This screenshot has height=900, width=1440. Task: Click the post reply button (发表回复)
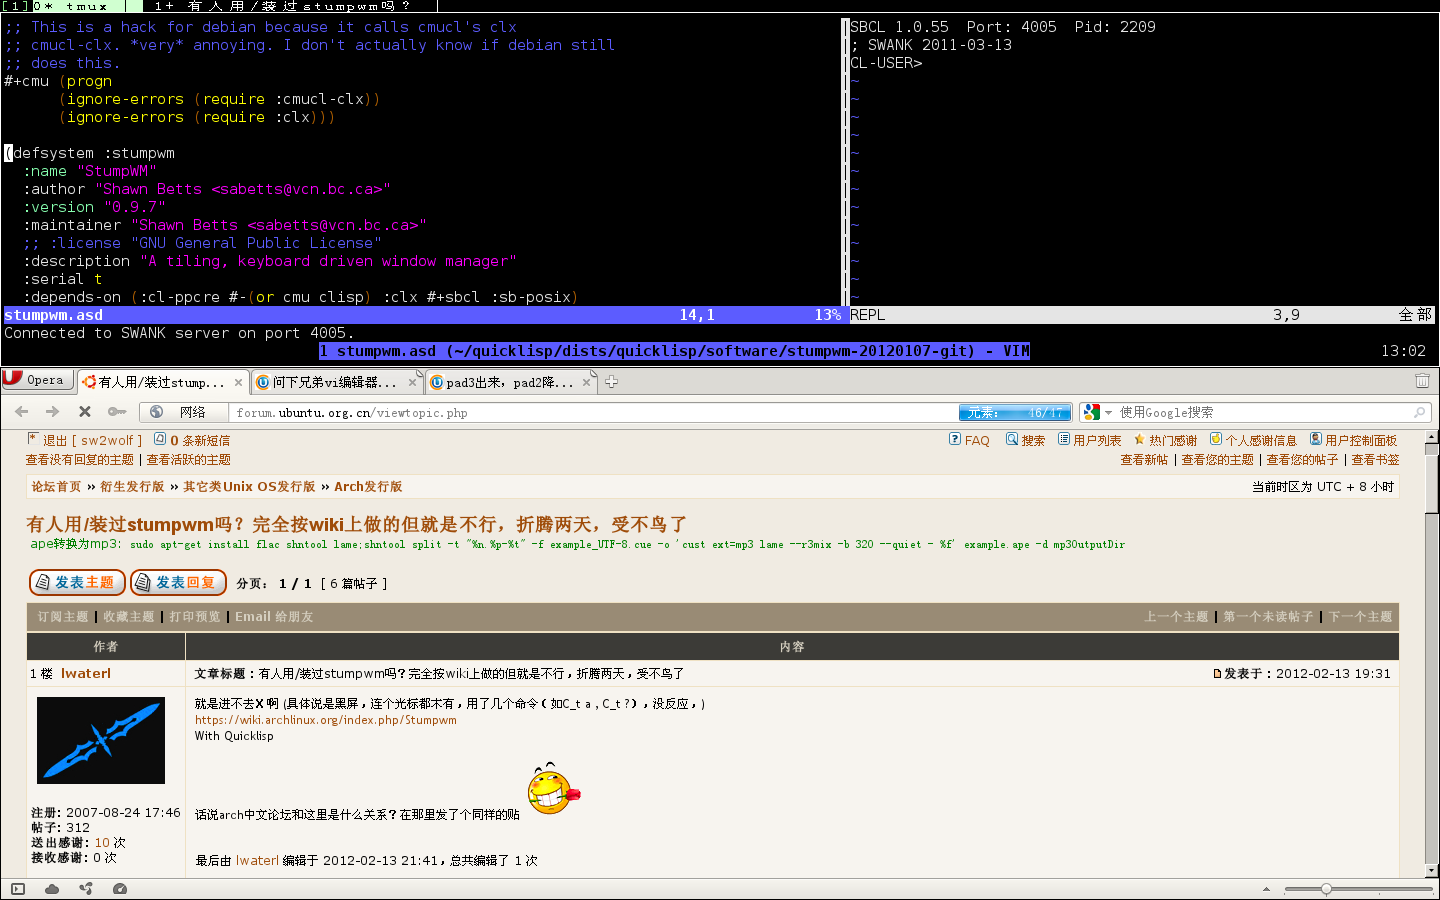coord(178,582)
